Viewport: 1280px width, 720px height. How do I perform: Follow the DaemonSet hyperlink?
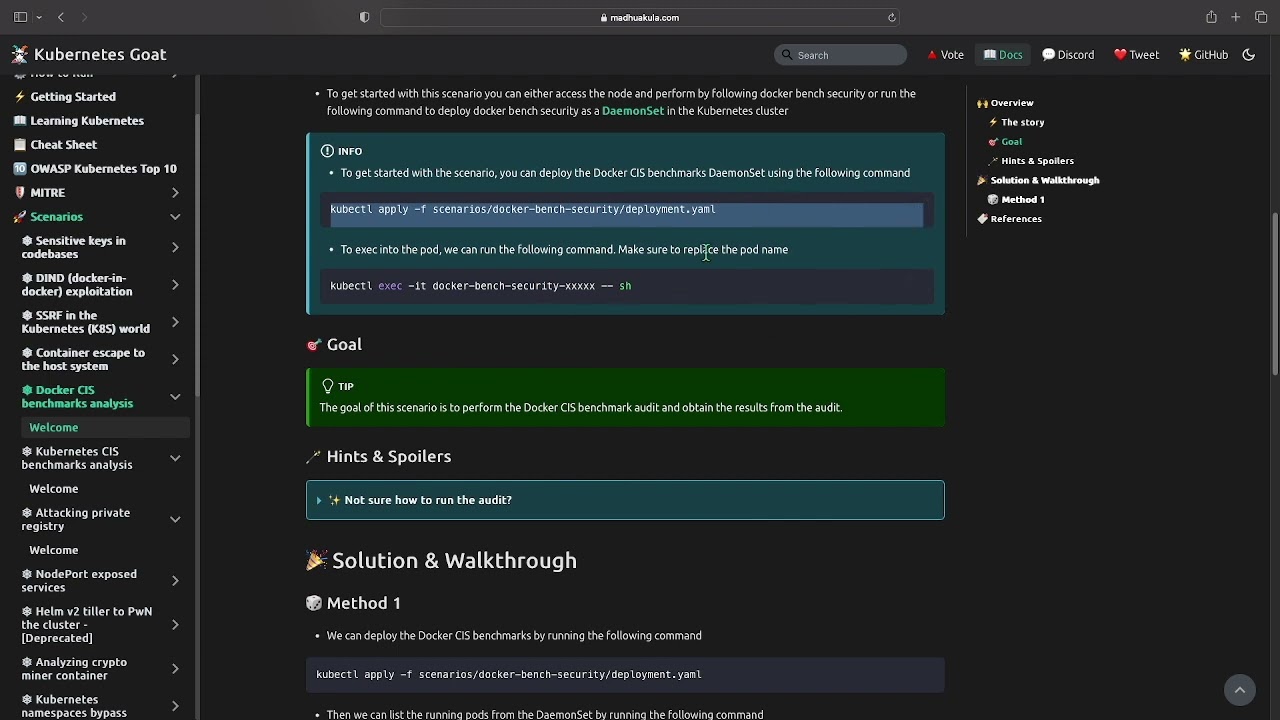point(632,111)
